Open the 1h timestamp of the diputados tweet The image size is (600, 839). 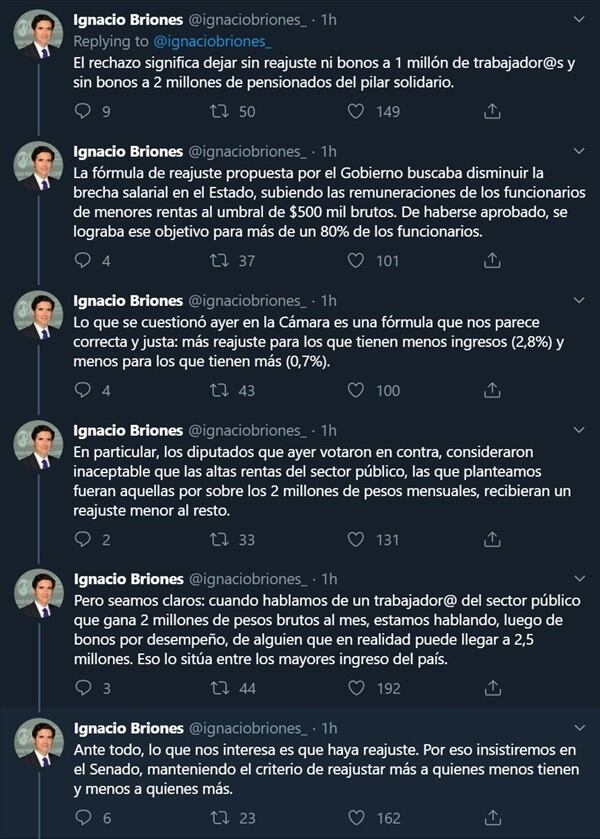click(x=328, y=431)
